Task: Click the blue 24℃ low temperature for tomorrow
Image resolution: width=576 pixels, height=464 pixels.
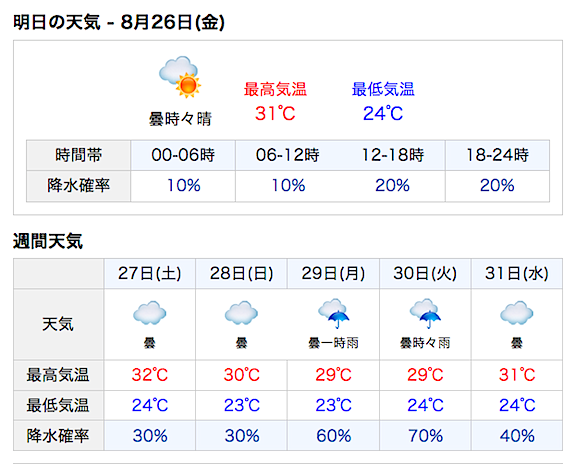Action: [383, 113]
